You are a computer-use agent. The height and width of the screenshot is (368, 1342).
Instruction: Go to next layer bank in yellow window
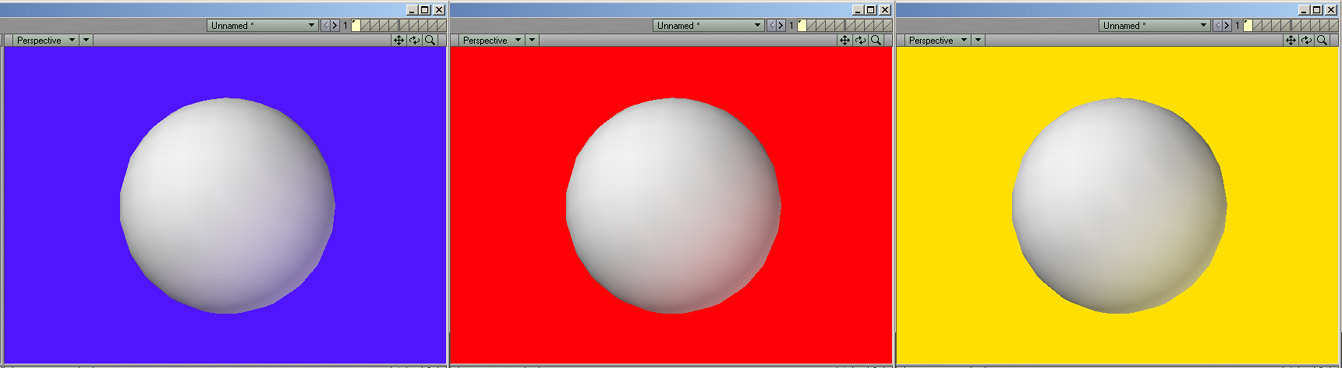coord(1227,25)
